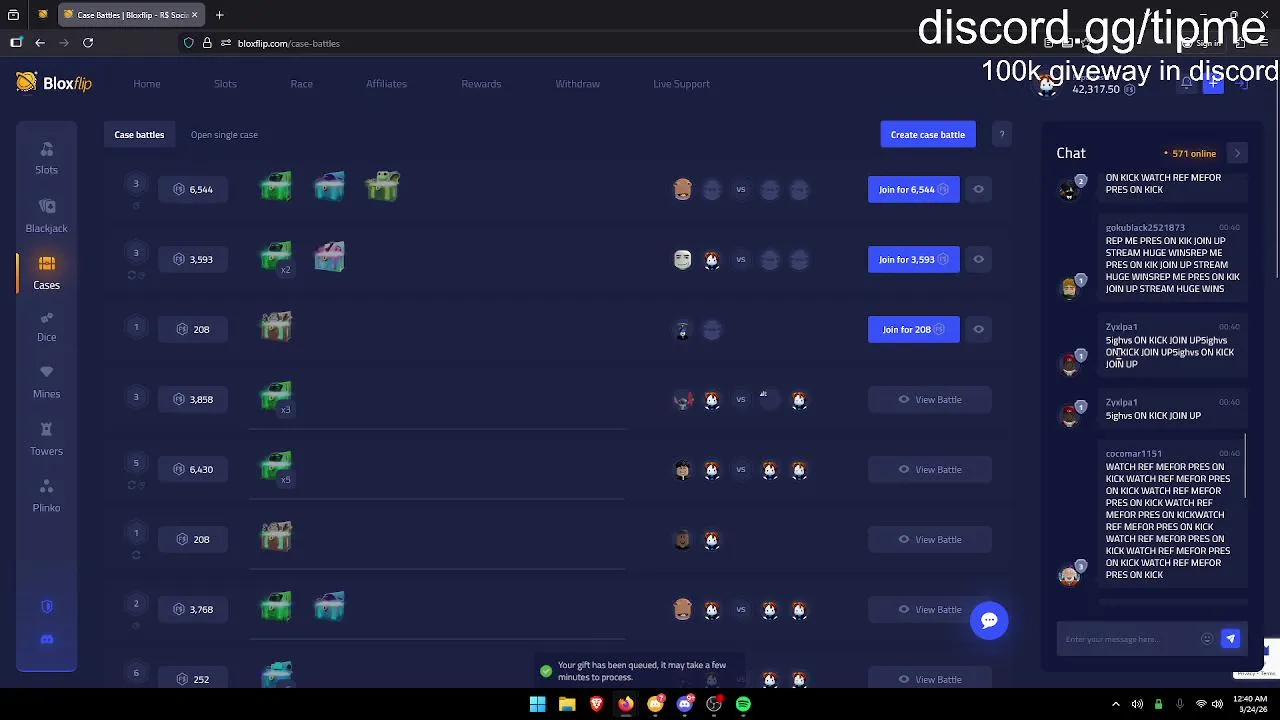This screenshot has width=1280, height=720.
Task: Click the pink case in 3,593 row
Action: click(x=329, y=257)
